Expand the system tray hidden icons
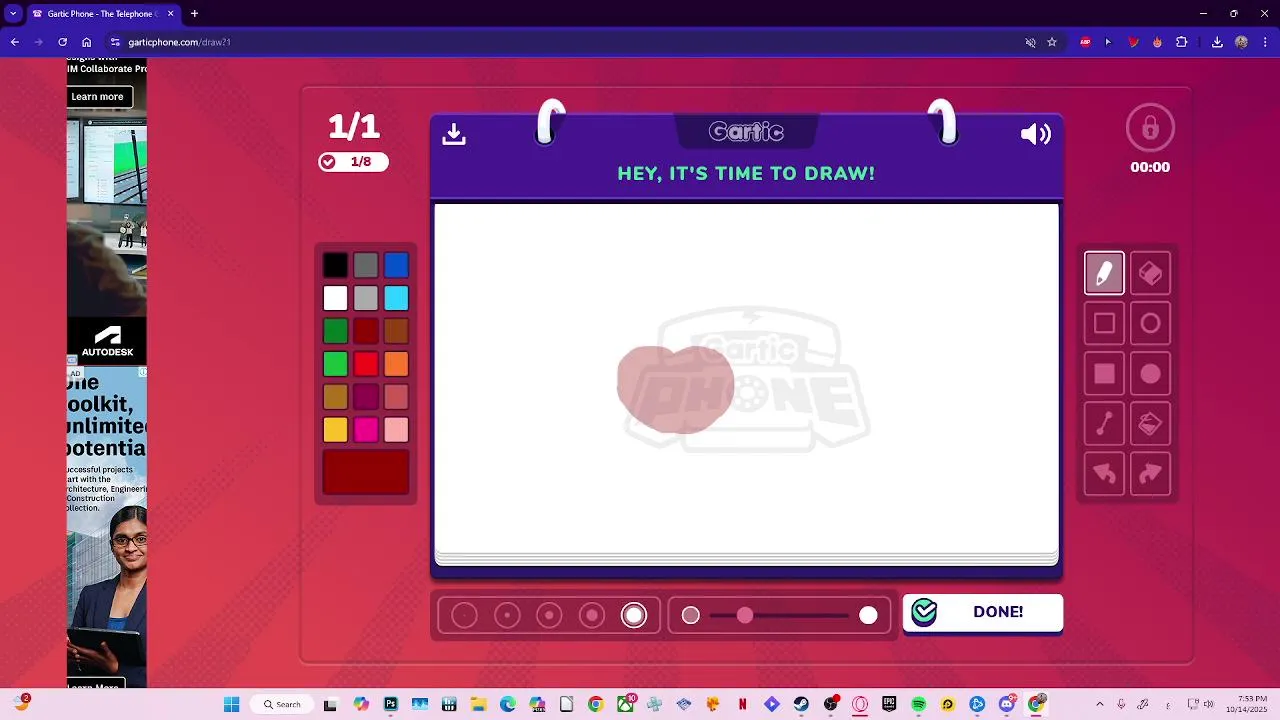Image resolution: width=1280 pixels, height=720 pixels. click(1100, 704)
